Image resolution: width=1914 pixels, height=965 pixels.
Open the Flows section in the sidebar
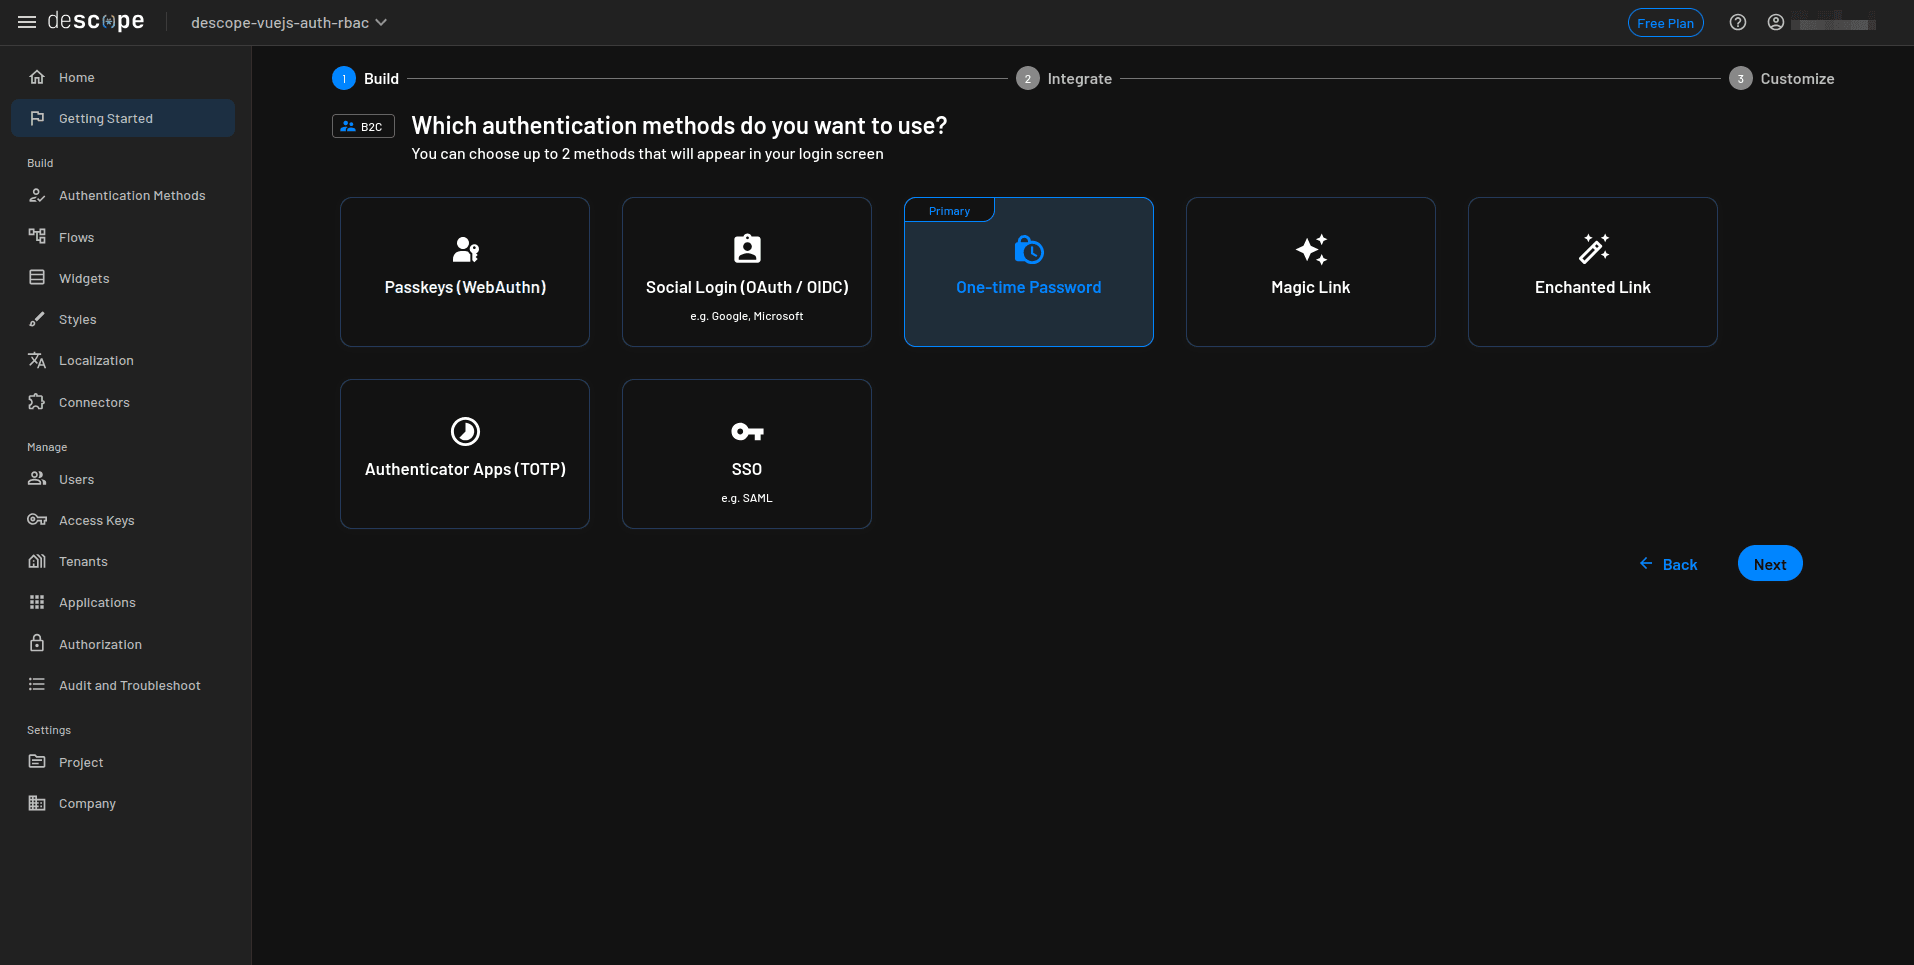tap(76, 237)
